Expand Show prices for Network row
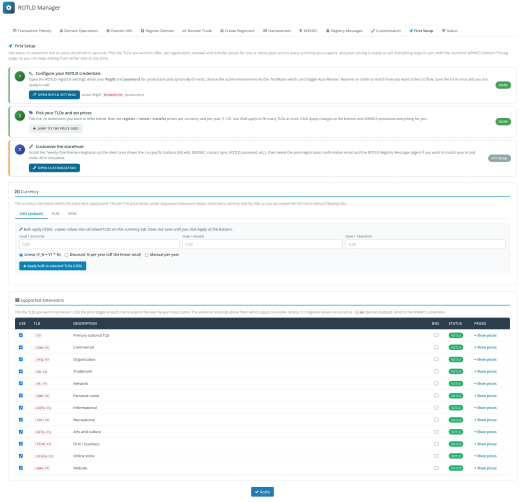 [x=485, y=384]
